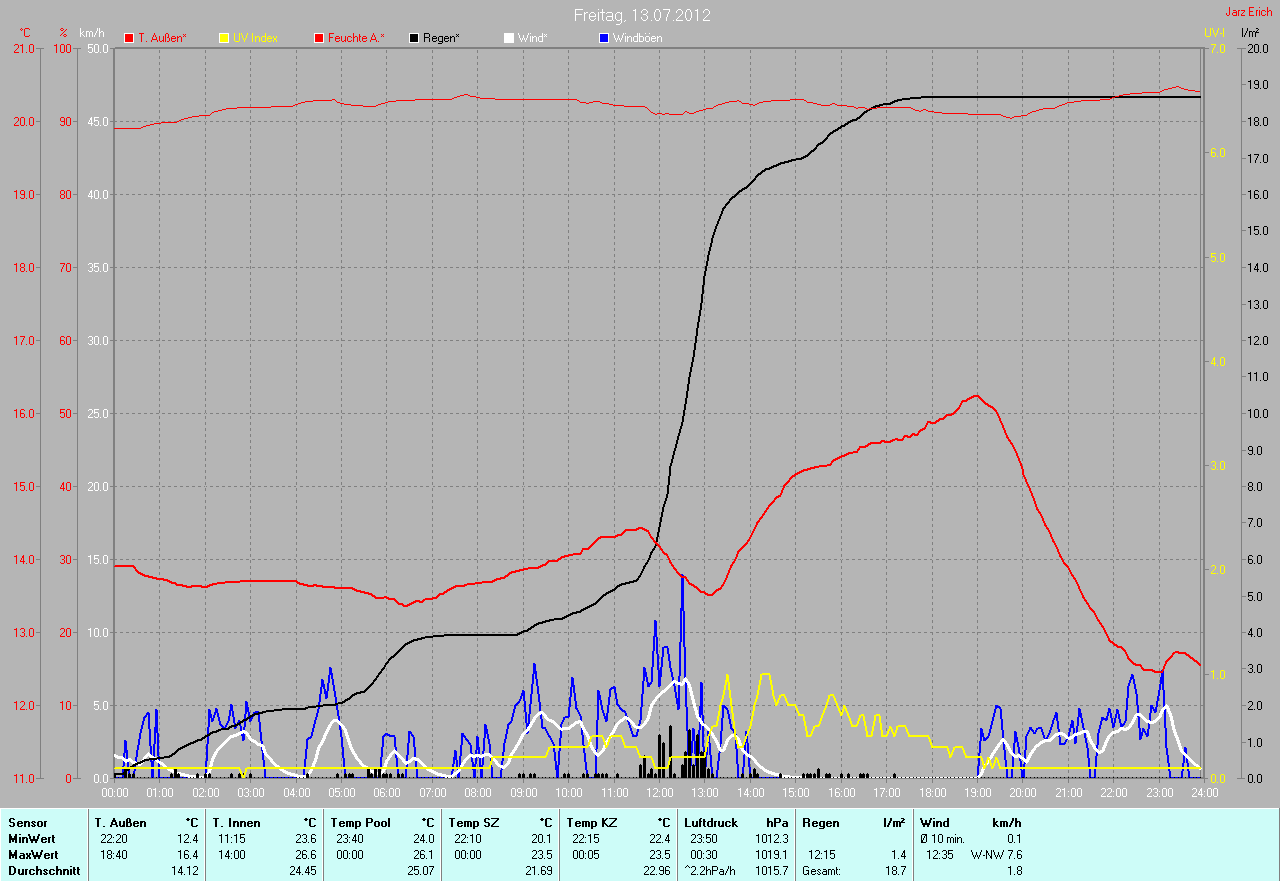Click the T. Außen maximum value '16.4'
Viewport: 1280px width, 881px height.
(x=188, y=855)
